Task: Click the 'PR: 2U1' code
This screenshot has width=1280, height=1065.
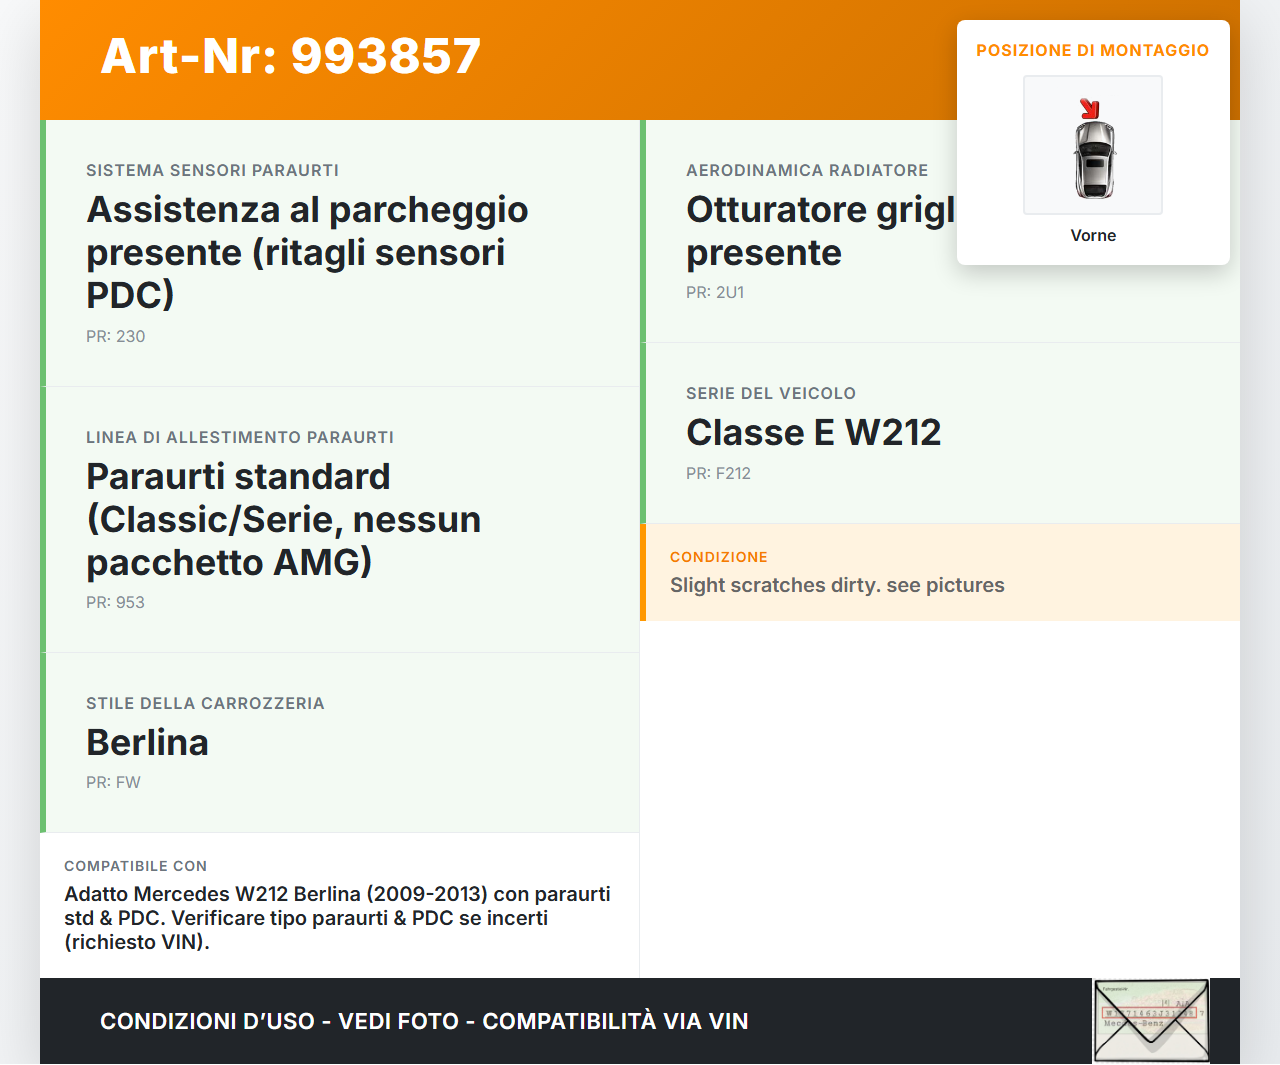Action: click(x=715, y=293)
